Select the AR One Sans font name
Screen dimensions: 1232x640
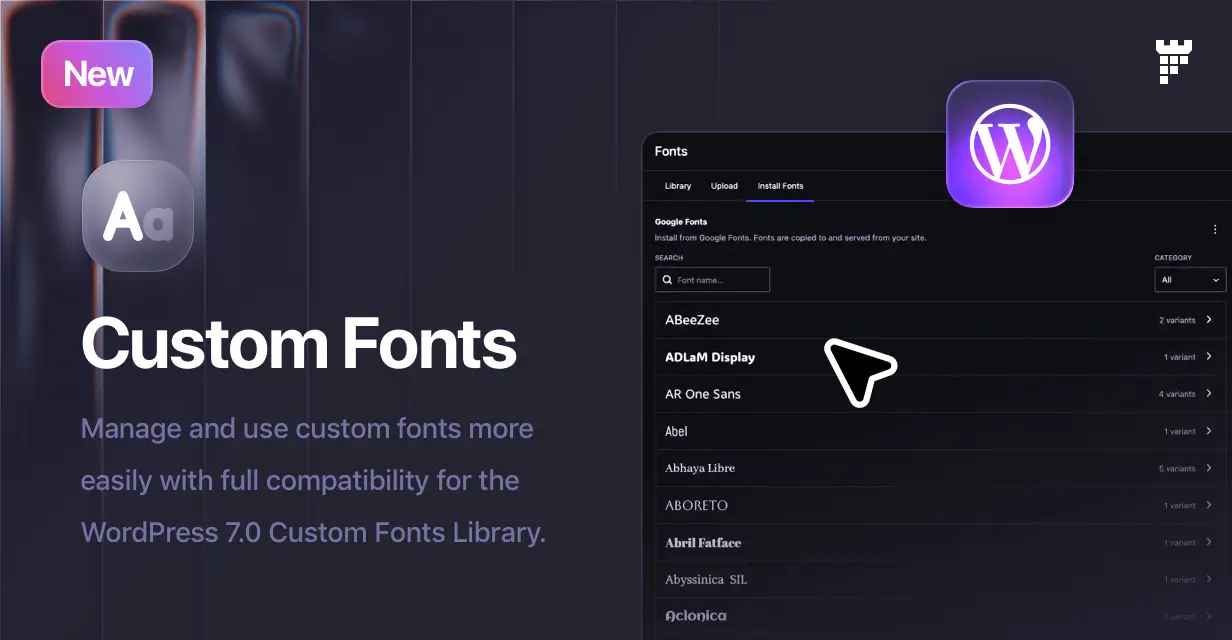click(703, 394)
